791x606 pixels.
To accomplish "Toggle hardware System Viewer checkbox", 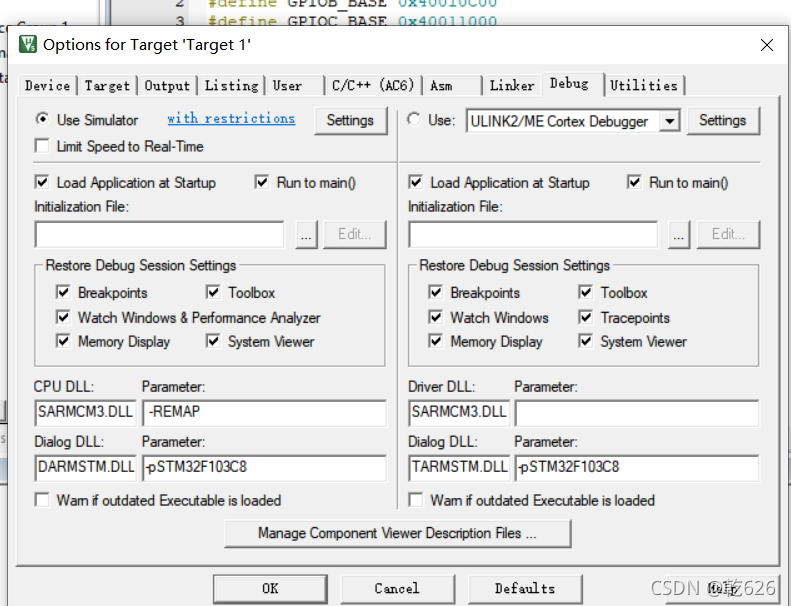I will (x=586, y=341).
